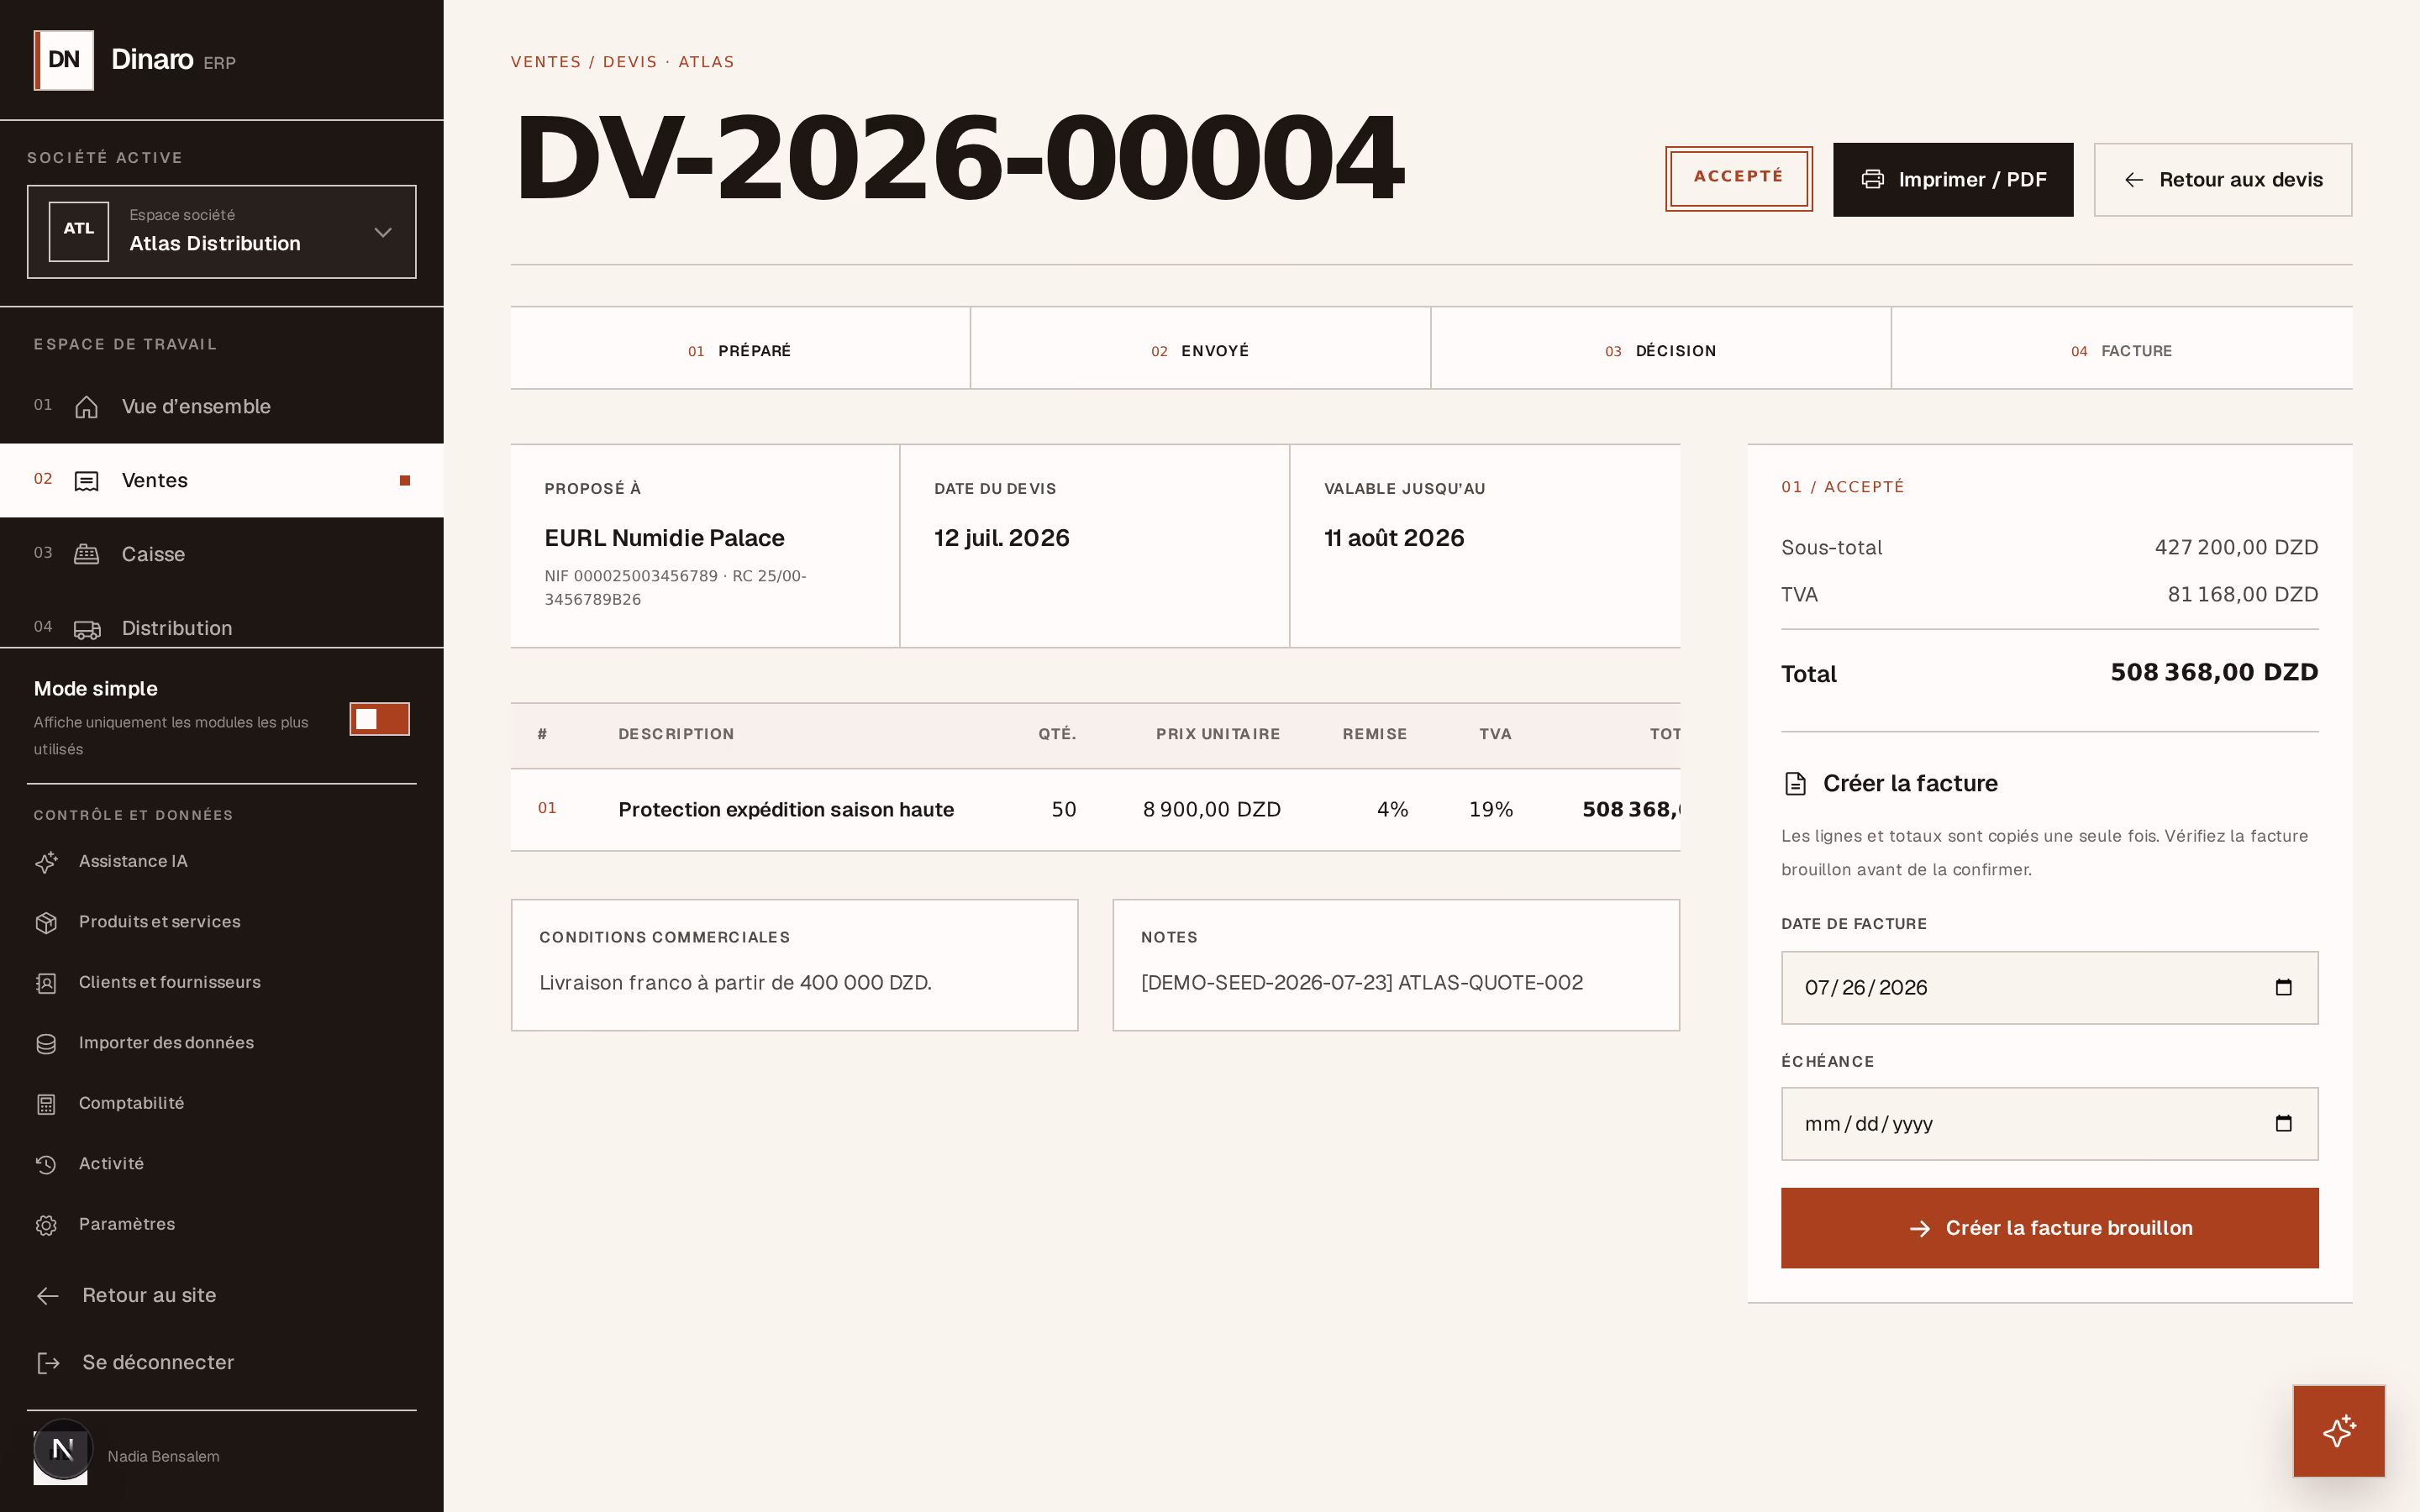Viewport: 2420px width, 1512px height.
Task: Open the Caisse section
Action: [x=221, y=555]
